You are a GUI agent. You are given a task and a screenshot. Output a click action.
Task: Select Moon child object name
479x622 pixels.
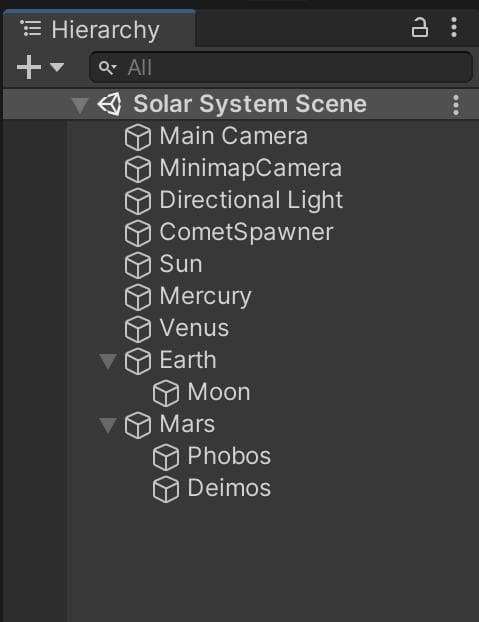[219, 392]
